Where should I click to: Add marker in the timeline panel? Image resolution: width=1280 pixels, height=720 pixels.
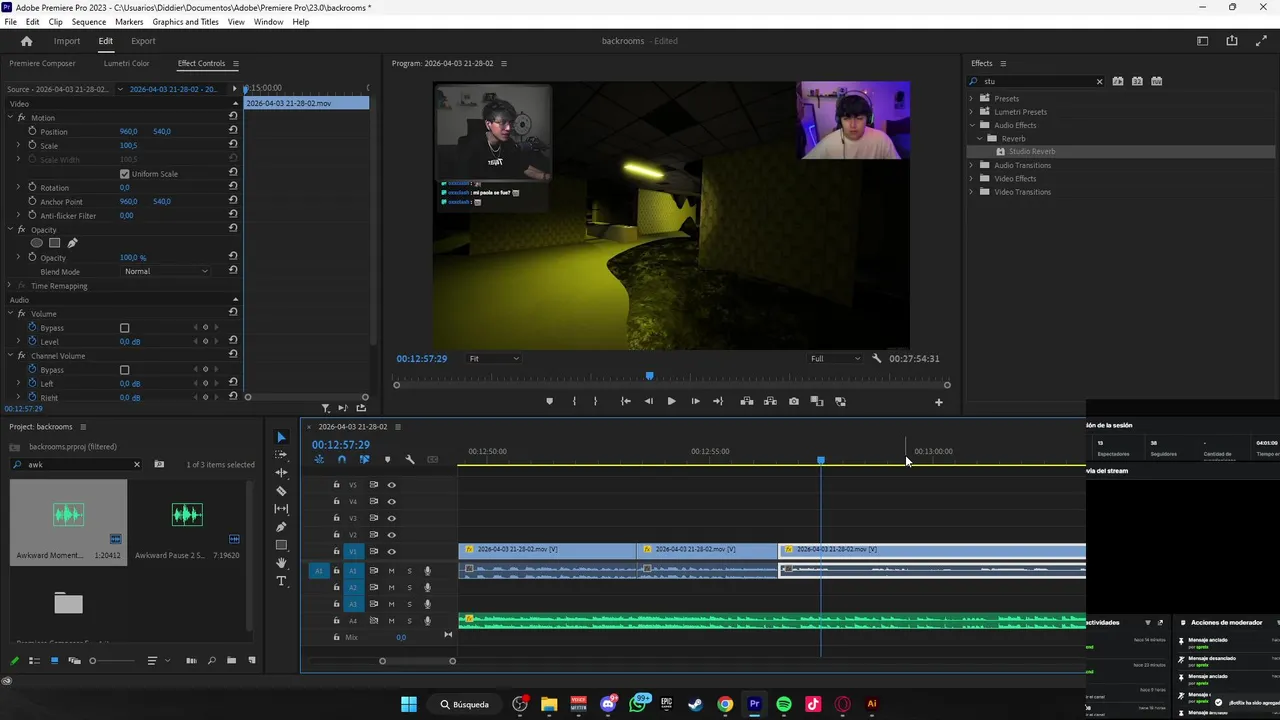pyautogui.click(x=388, y=459)
